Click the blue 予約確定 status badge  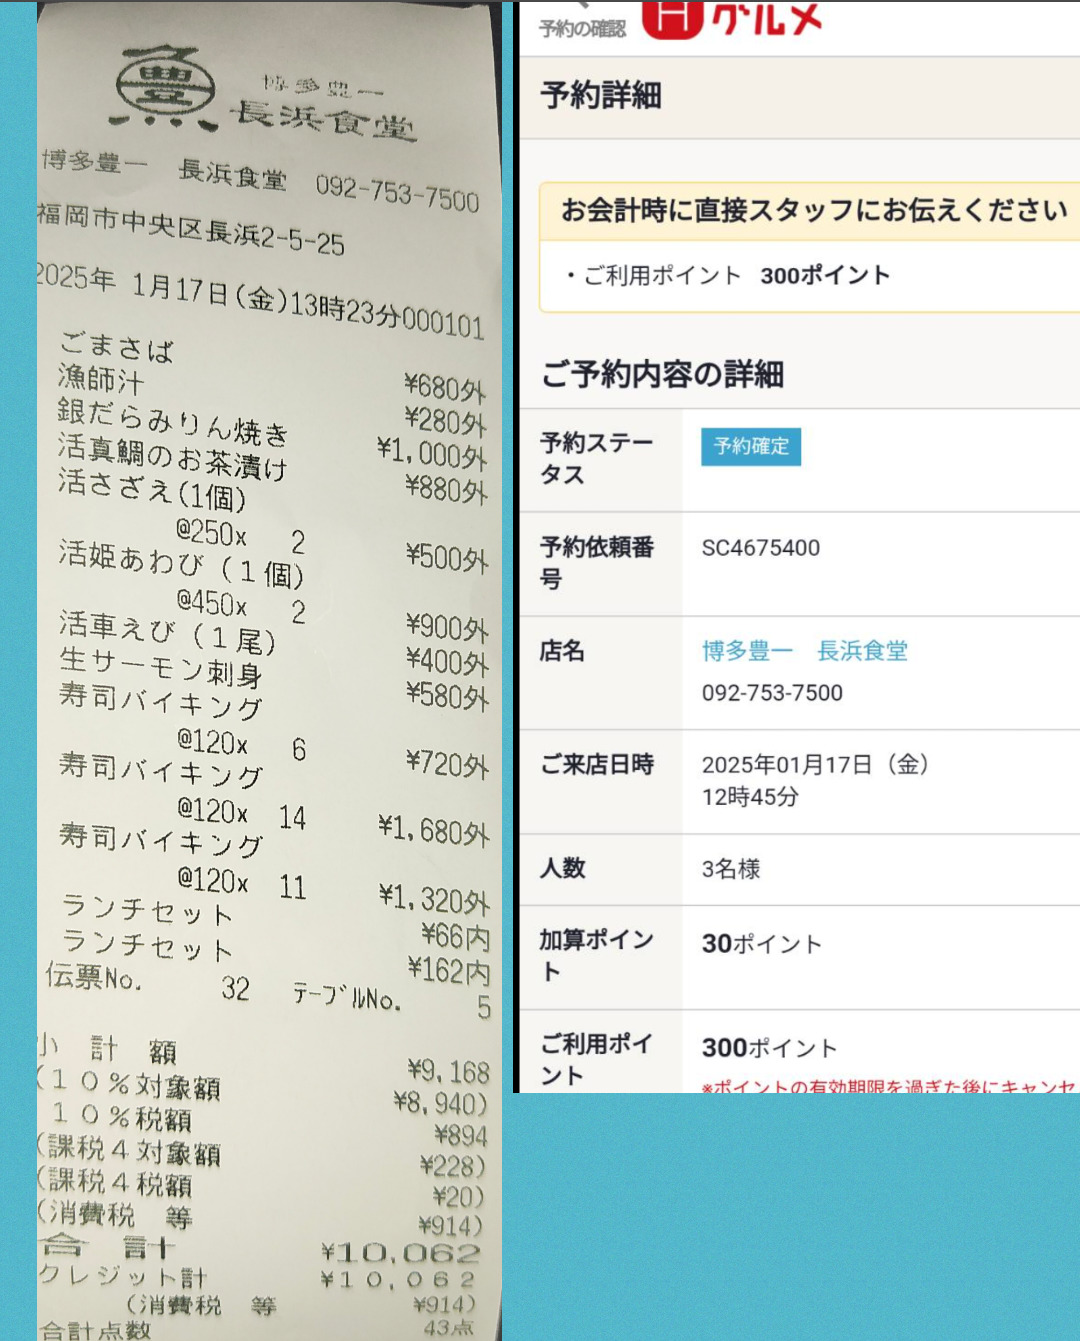click(751, 446)
